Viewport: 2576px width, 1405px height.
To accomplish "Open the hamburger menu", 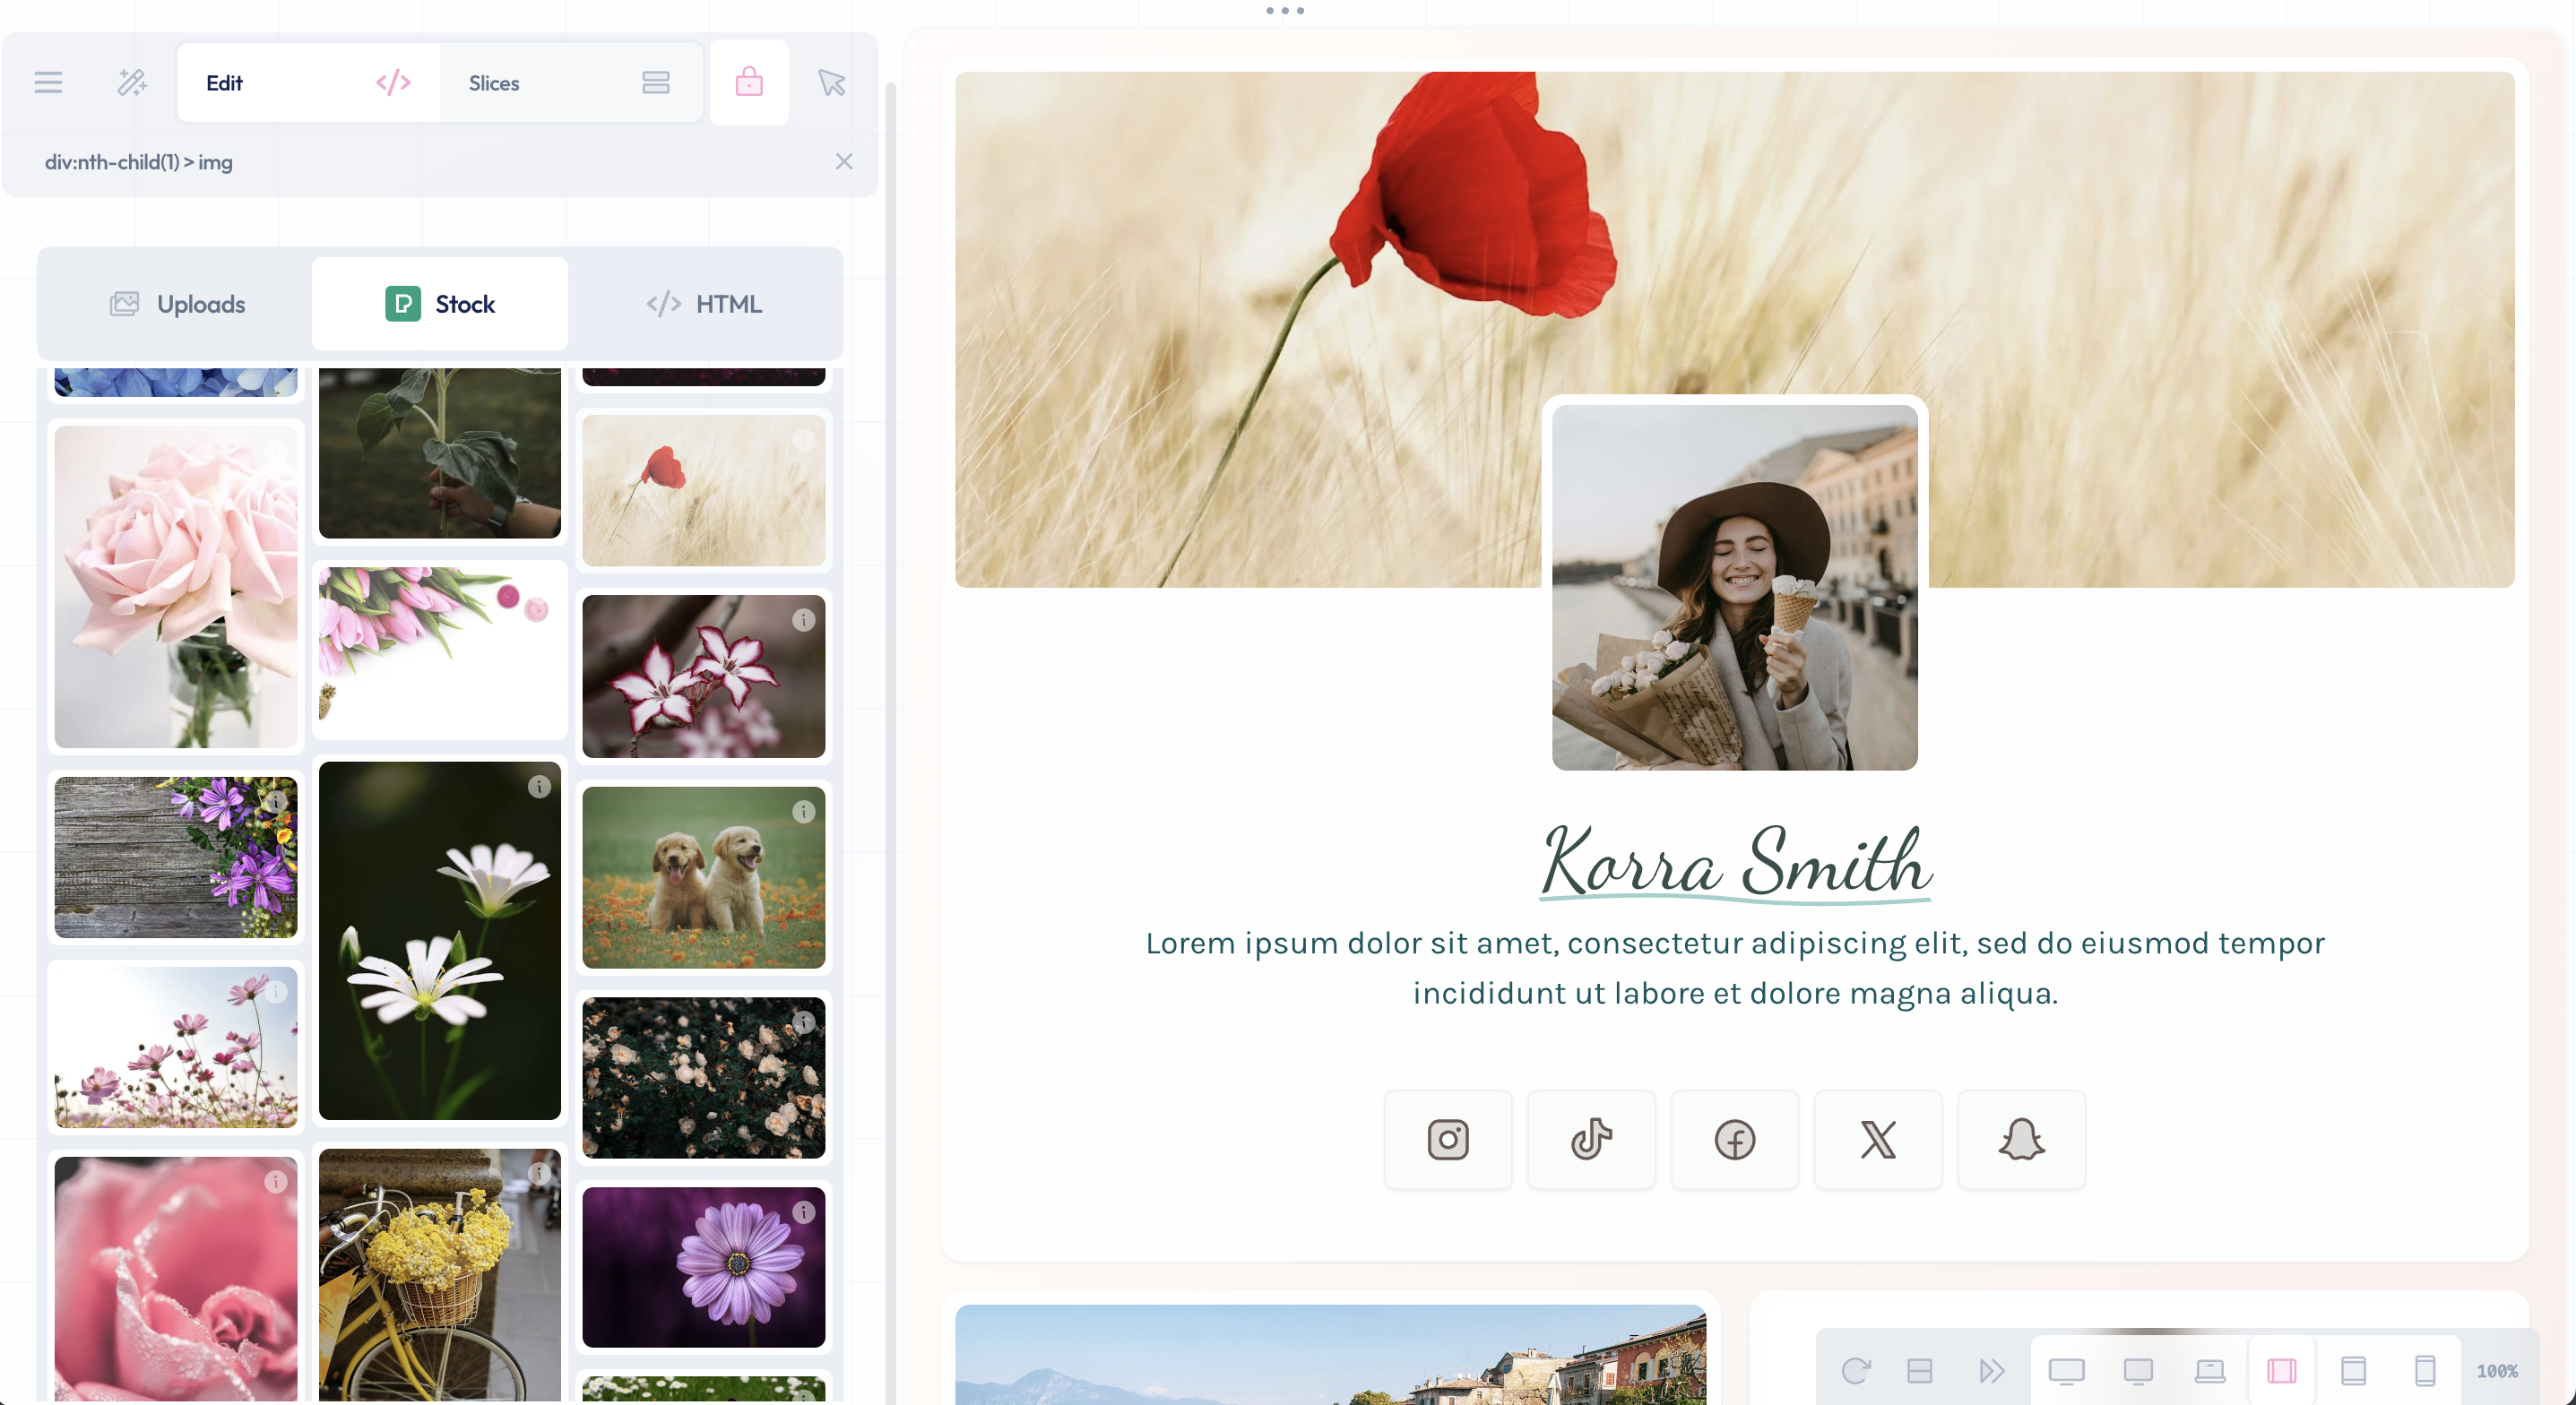I will point(48,83).
